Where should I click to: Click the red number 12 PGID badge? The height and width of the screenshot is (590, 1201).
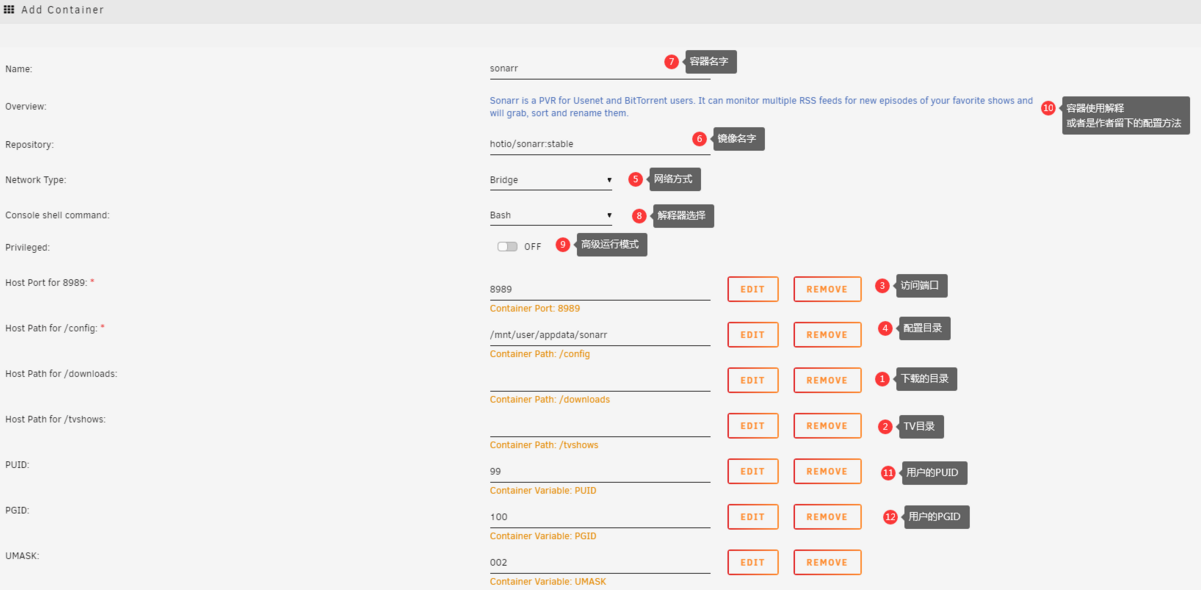[x=891, y=517]
